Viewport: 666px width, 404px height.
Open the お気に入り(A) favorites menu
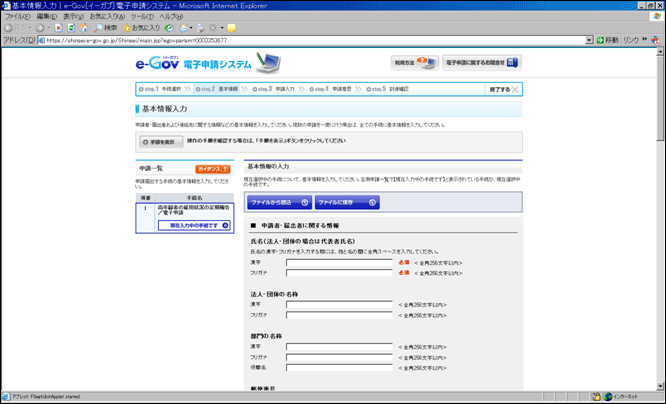[107, 17]
